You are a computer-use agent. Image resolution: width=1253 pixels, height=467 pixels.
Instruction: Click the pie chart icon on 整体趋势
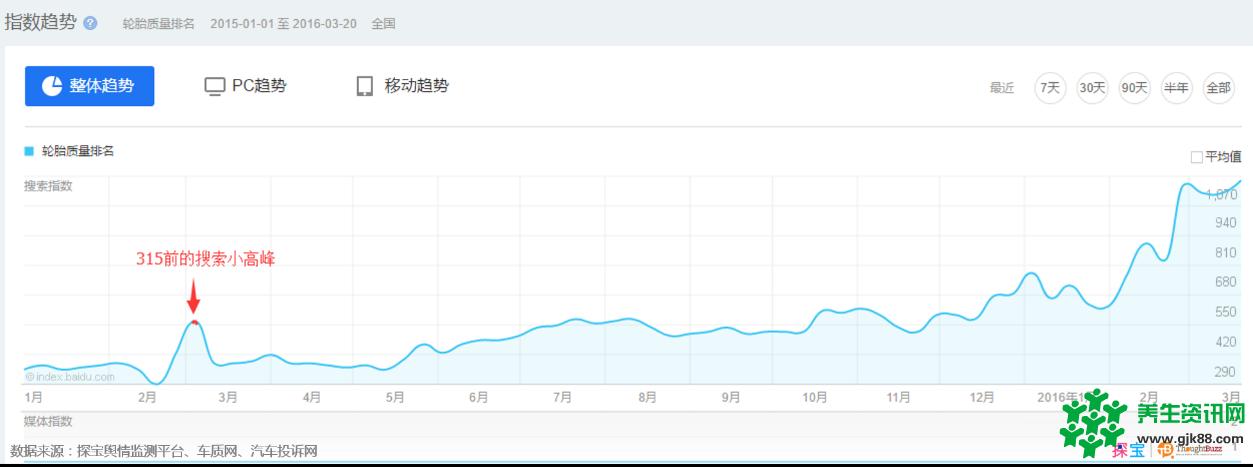tap(53, 86)
